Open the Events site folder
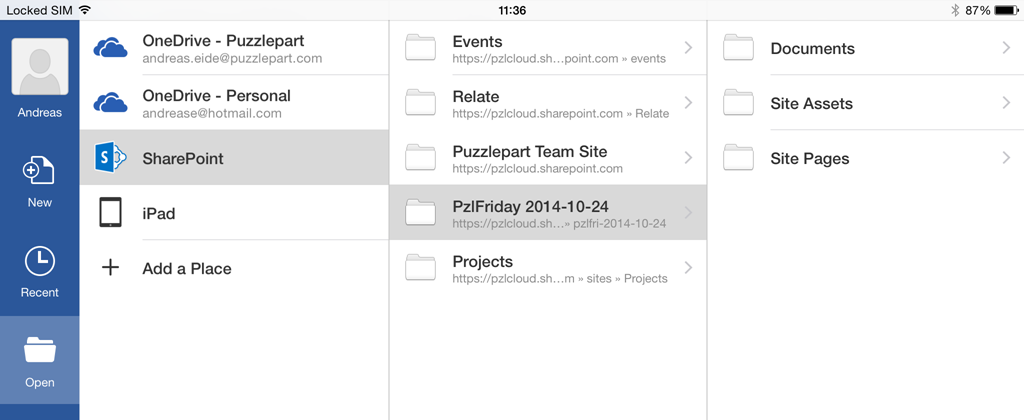Screen dimensions: 1024x420 pos(548,48)
